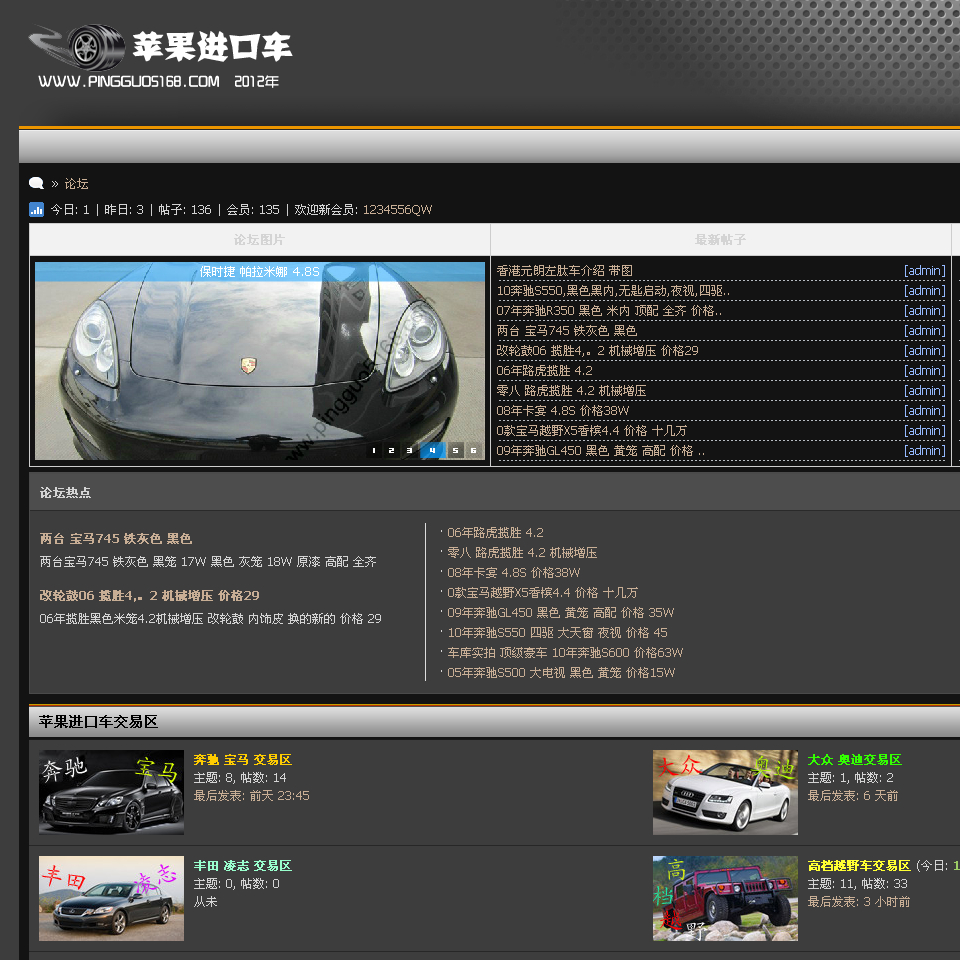
Task: Open latest post 0款宝马越野X5香槟4.4
Action: tap(591, 430)
